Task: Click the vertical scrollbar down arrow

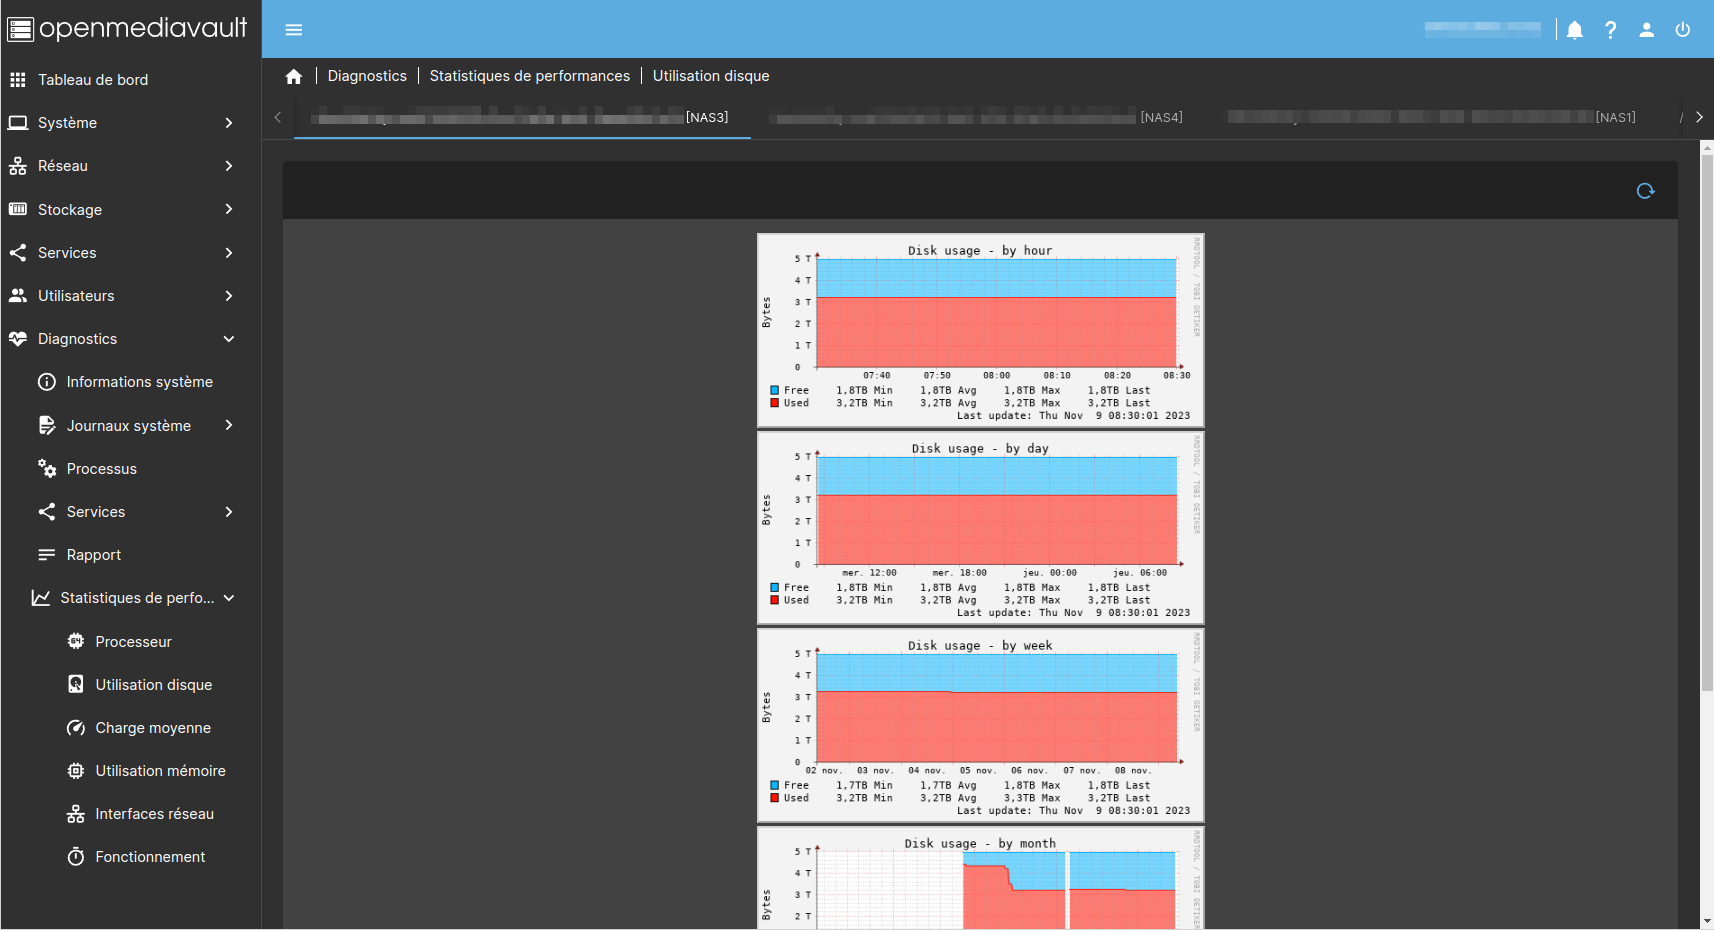Action: click(1706, 921)
